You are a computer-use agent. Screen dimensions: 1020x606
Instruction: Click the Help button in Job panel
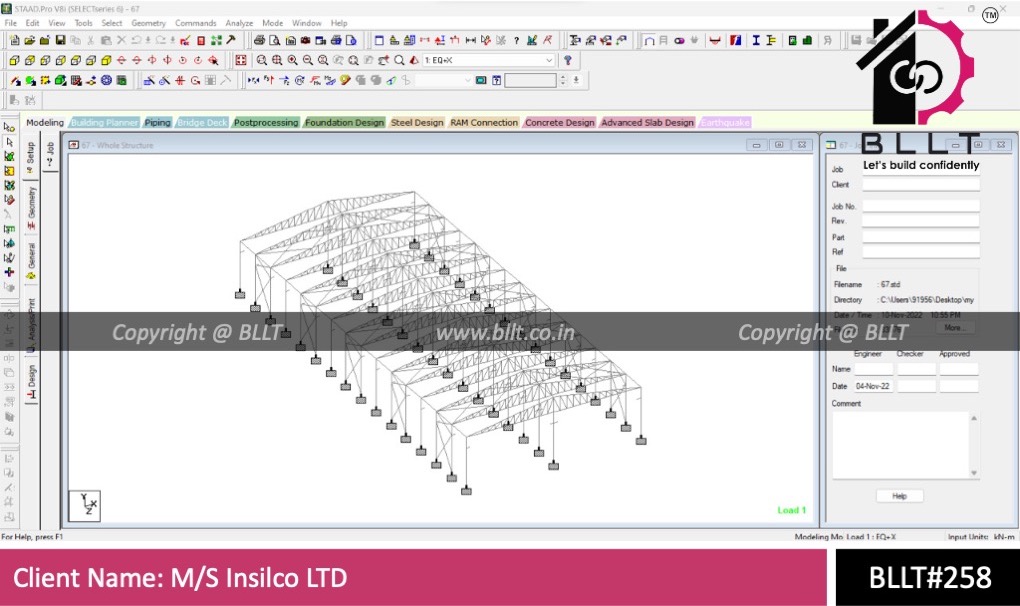click(x=899, y=496)
